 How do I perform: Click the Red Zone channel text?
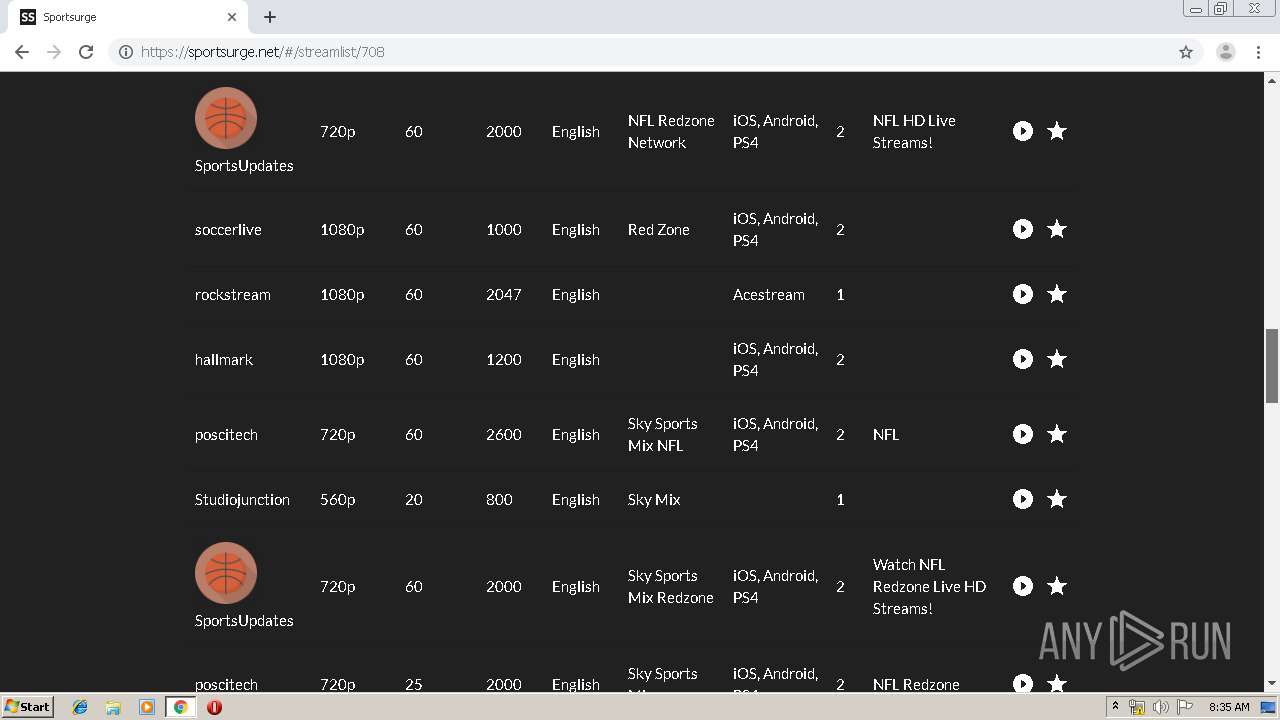point(659,229)
